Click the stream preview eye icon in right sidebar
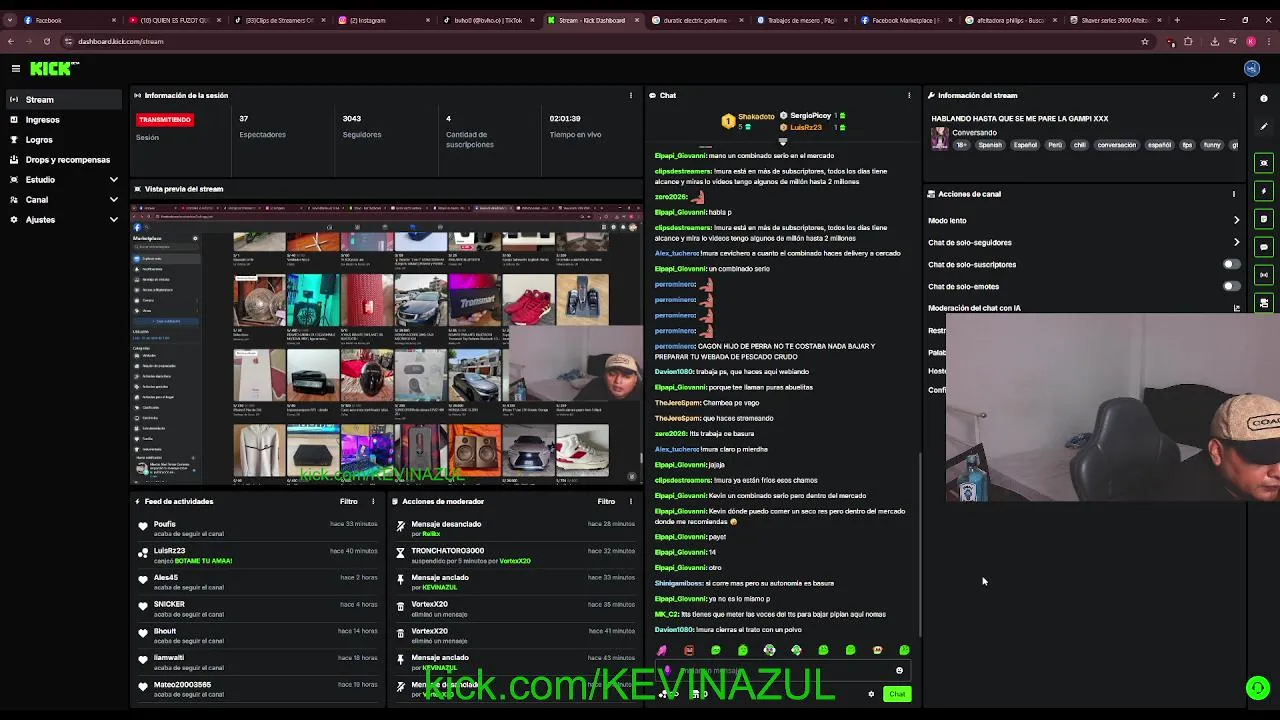 pos(1264,163)
